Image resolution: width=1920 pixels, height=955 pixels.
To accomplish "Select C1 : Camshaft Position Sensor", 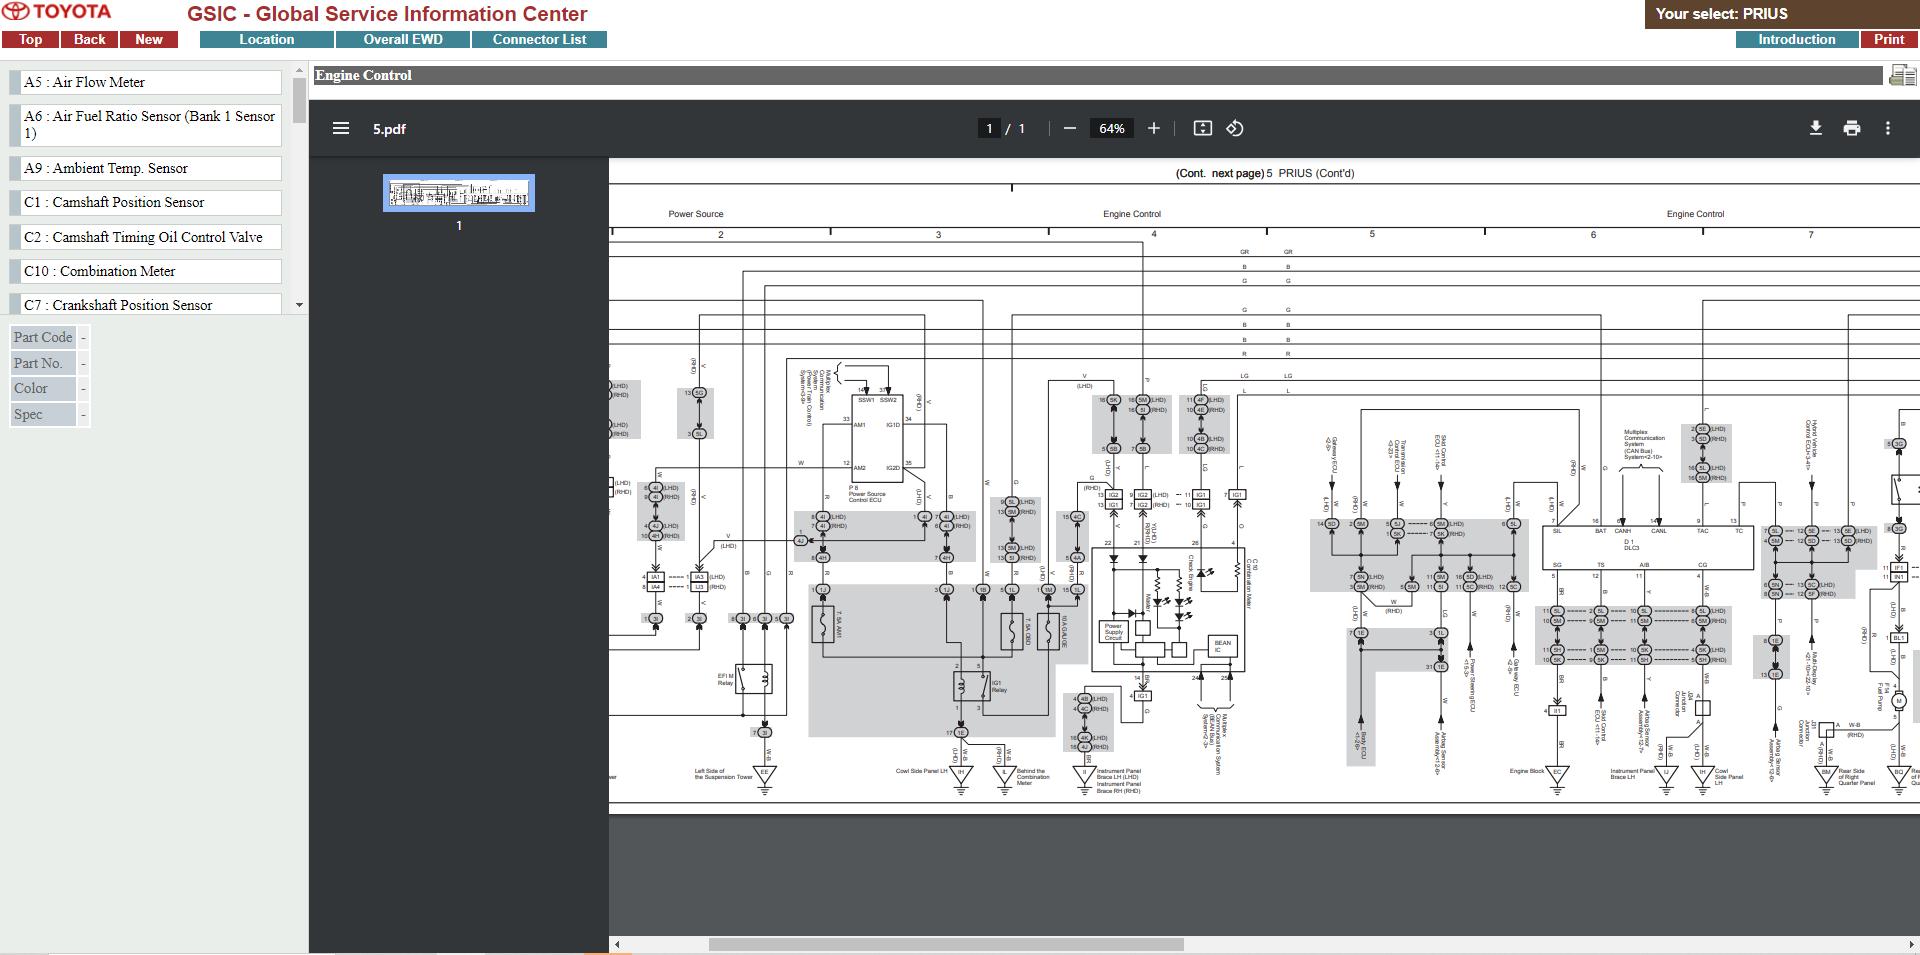I will pos(145,202).
